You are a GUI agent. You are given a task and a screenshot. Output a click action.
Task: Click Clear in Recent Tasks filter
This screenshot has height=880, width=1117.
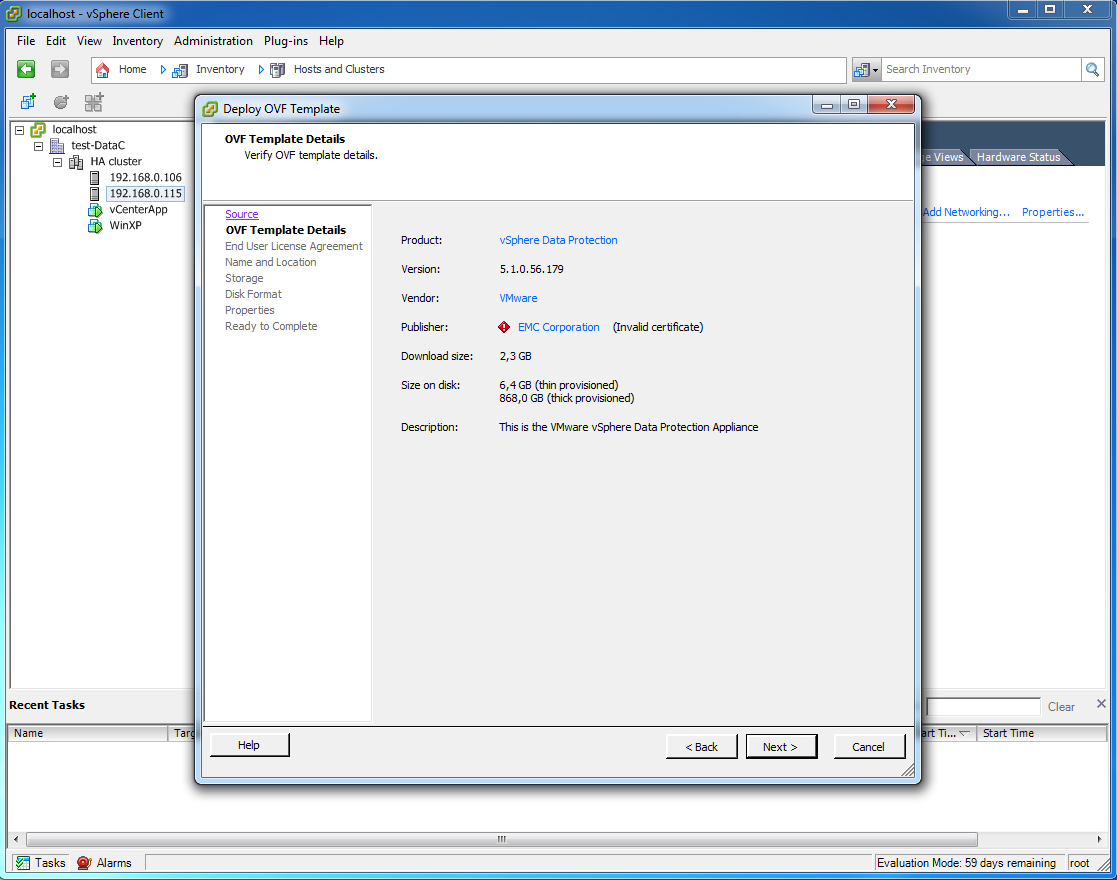(1061, 707)
